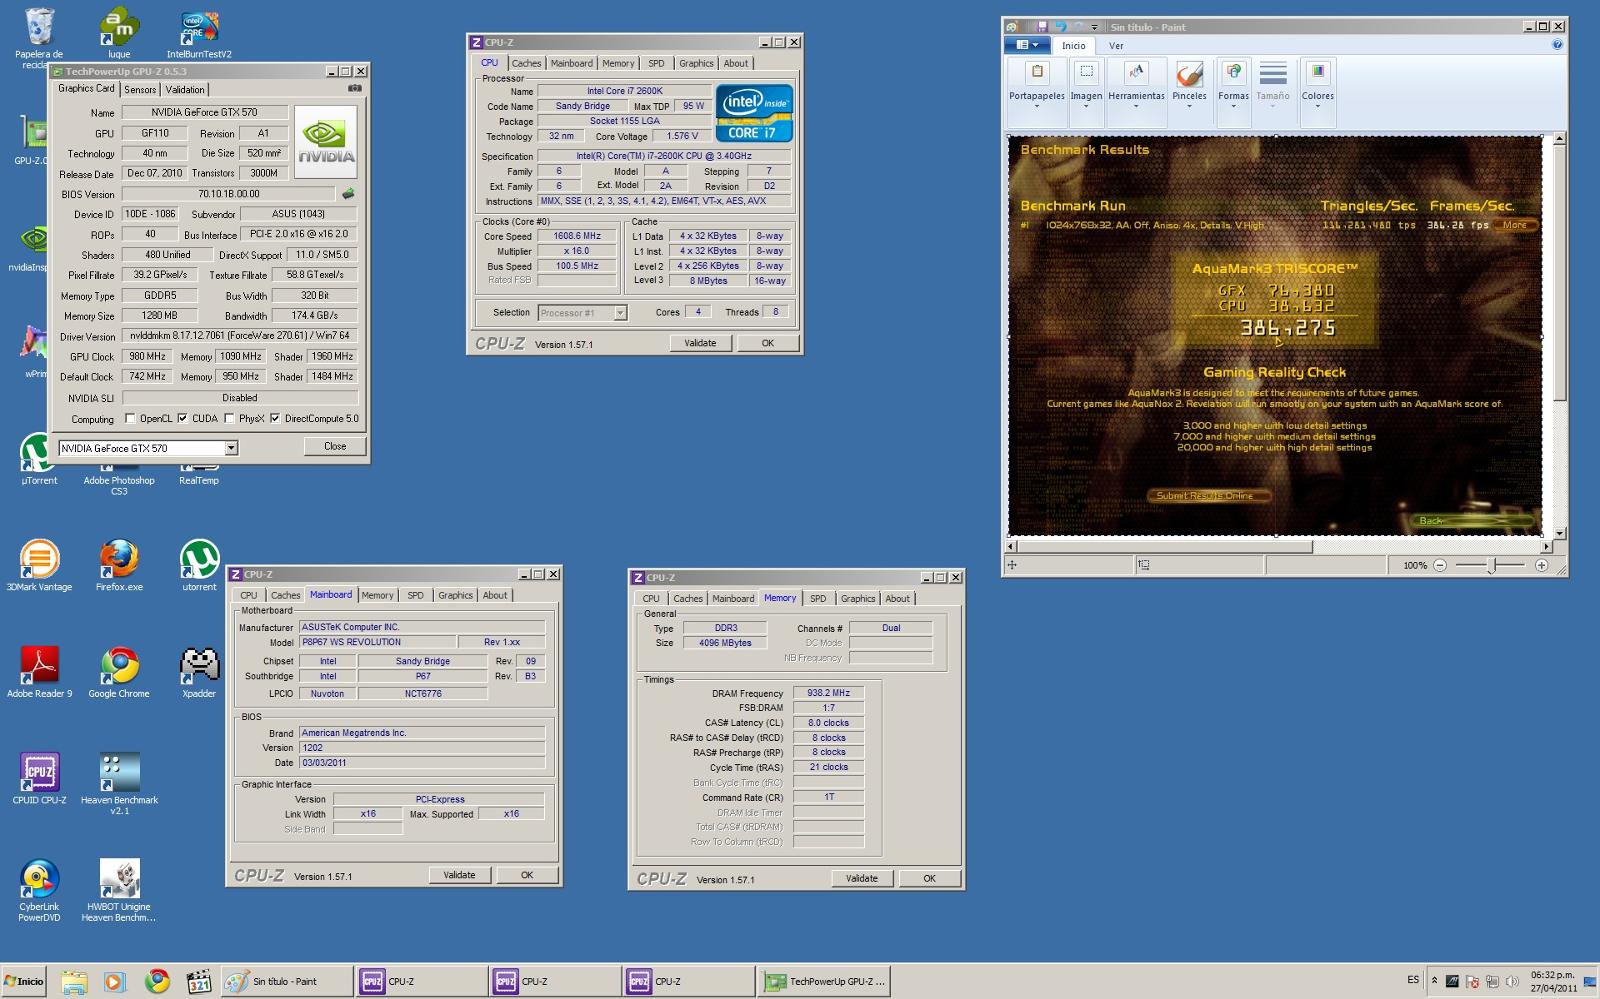Viewport: 1600px width, 999px height.
Task: Open Google Chrome desktop icon
Action: [119, 672]
